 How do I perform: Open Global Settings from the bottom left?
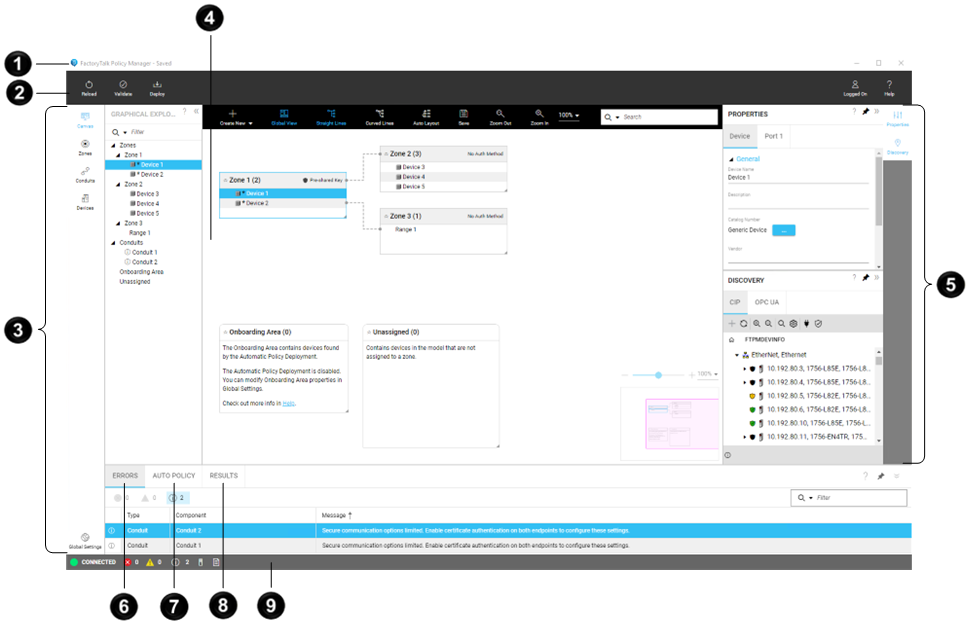(x=86, y=537)
